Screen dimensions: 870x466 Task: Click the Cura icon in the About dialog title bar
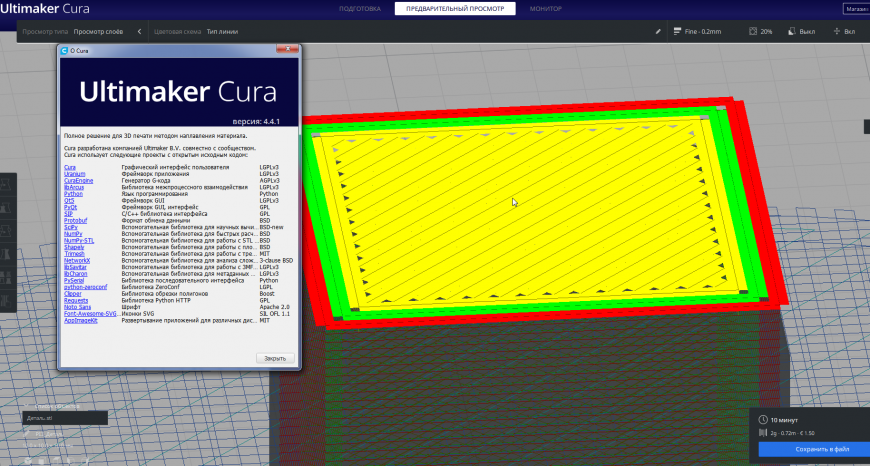pos(64,50)
